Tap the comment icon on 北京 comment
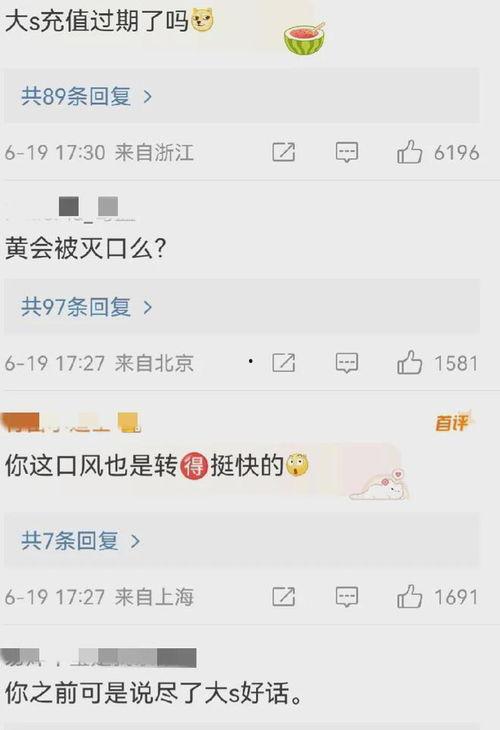This screenshot has width=500, height=730. click(x=347, y=363)
